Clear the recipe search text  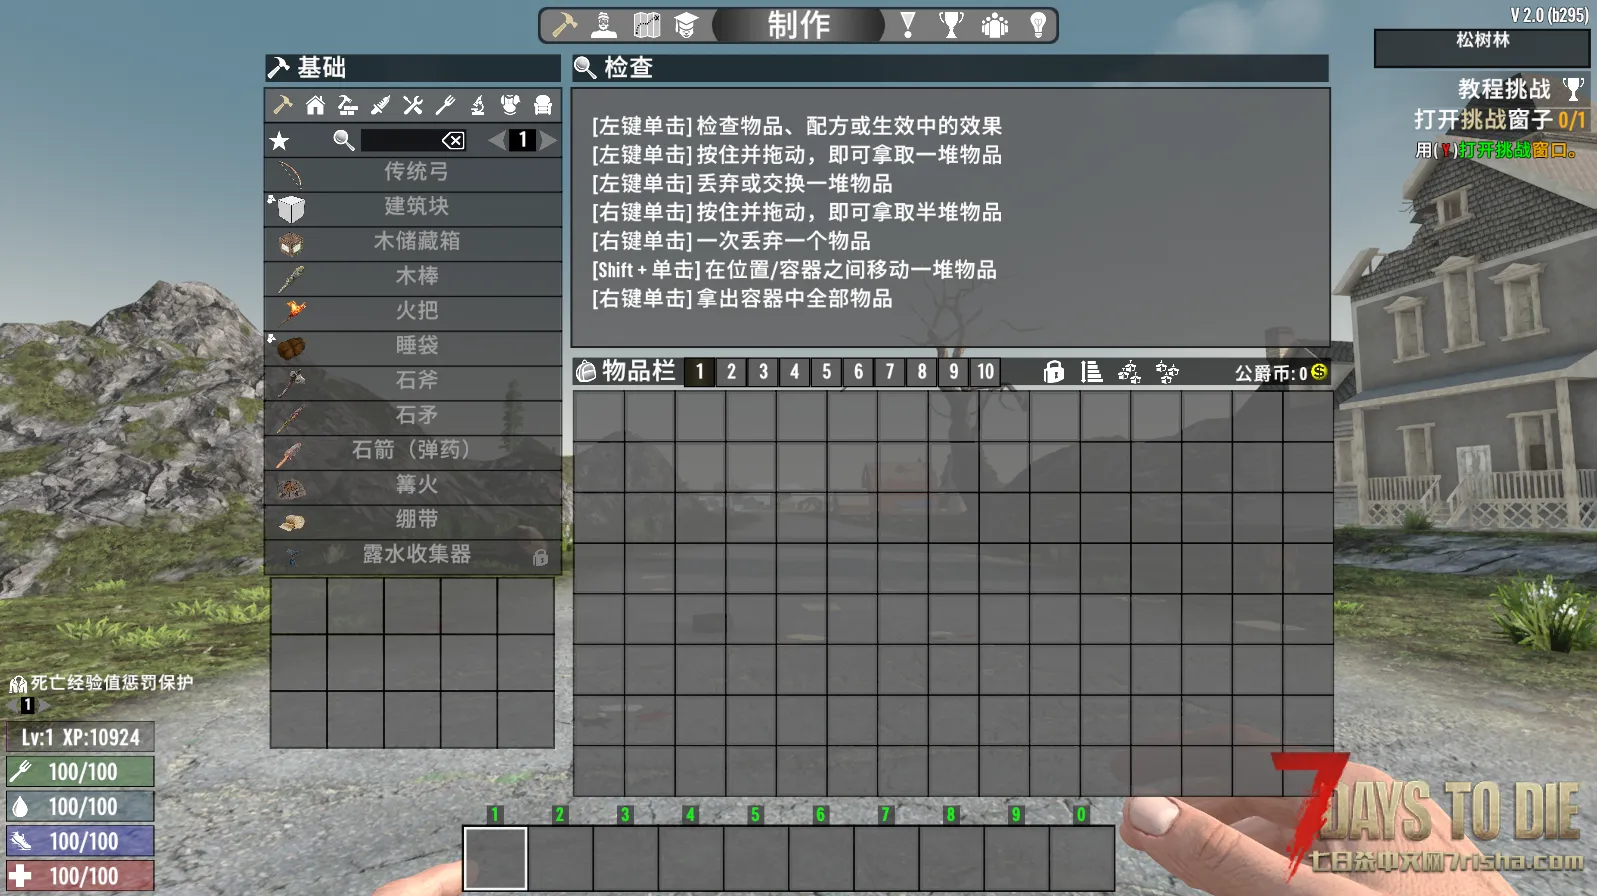(453, 140)
